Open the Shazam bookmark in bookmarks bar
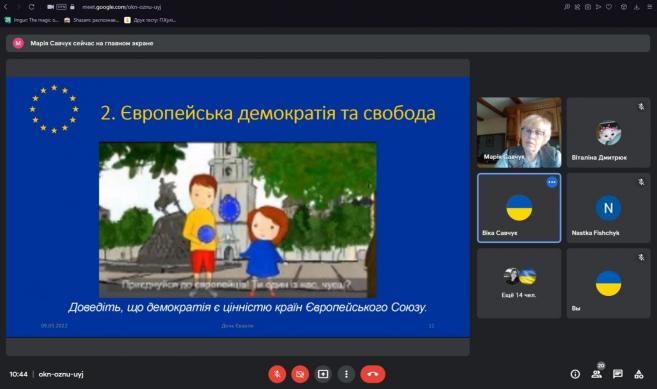 (92, 20)
